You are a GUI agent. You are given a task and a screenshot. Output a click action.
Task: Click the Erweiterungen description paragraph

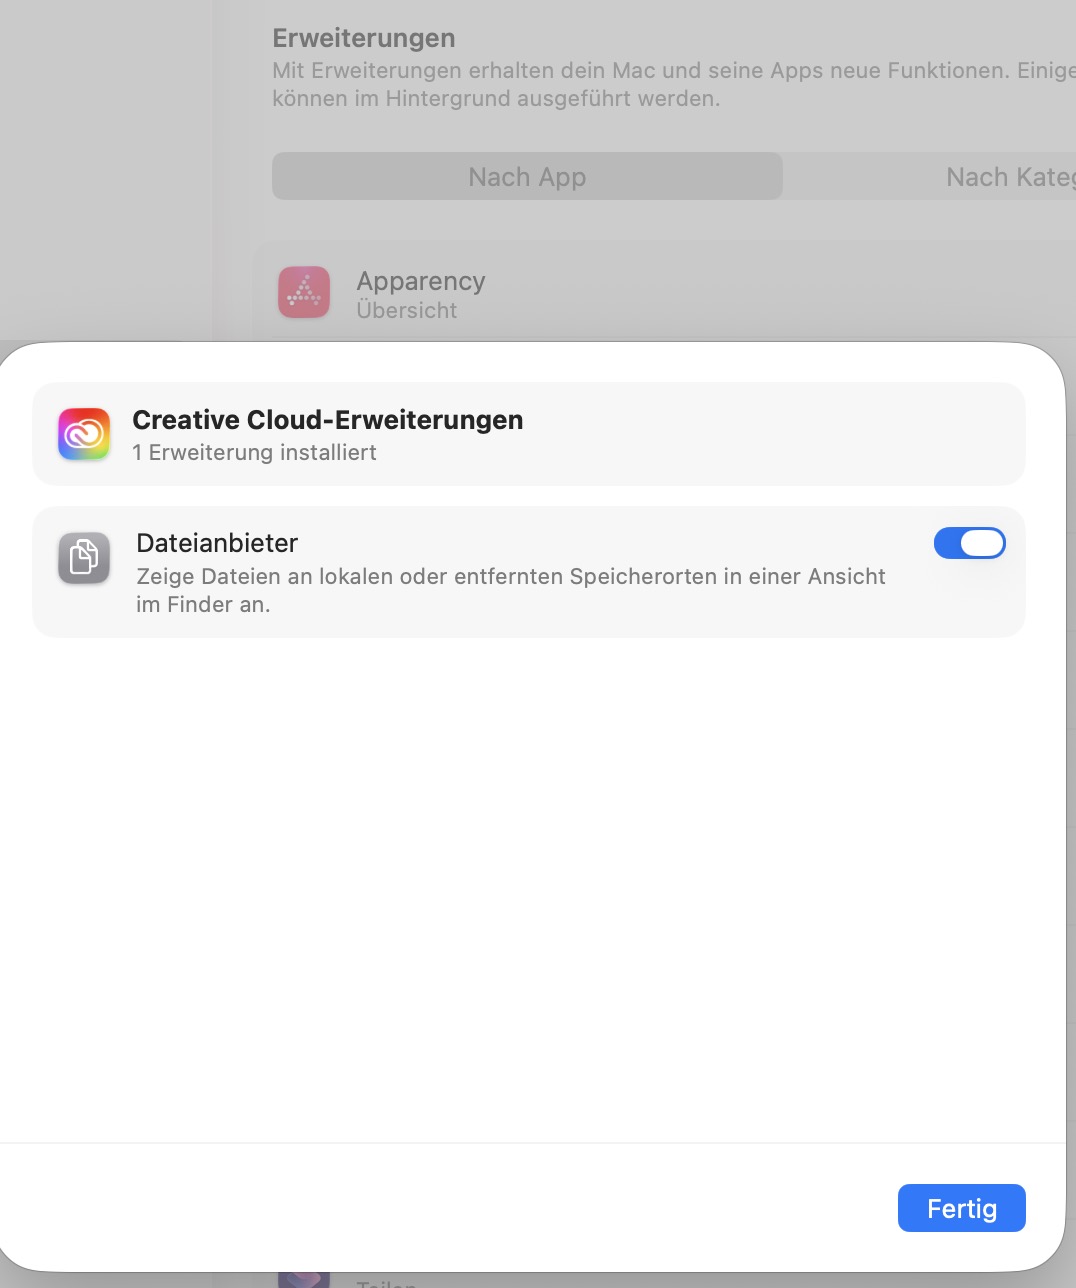[x=600, y=85]
